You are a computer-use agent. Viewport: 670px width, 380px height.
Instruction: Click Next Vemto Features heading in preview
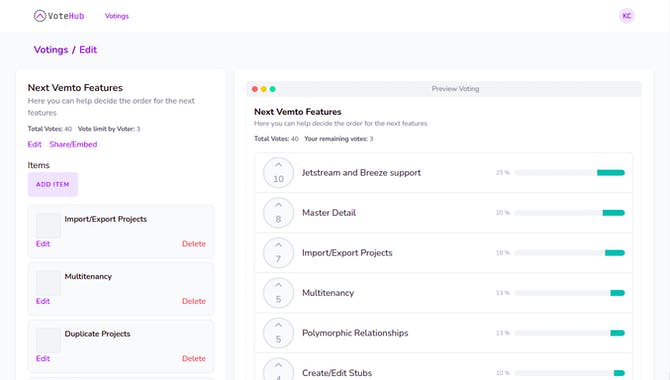298,112
